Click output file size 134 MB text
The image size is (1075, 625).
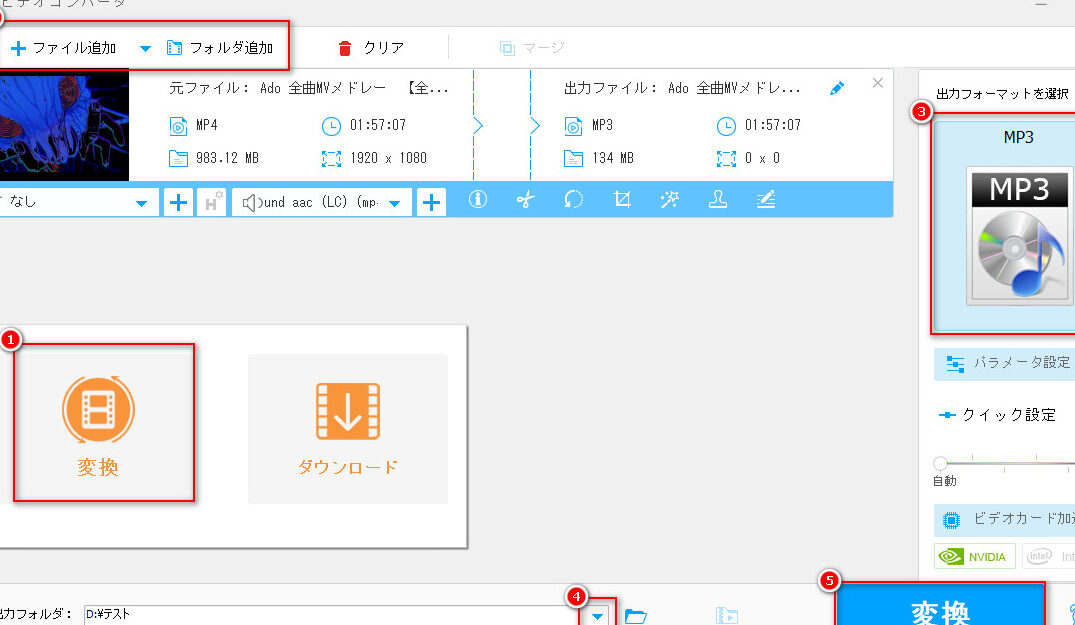613,158
